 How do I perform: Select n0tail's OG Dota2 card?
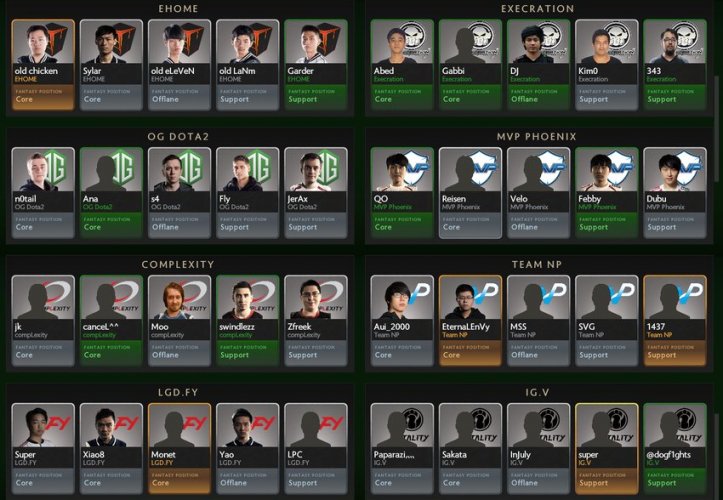tap(43, 193)
